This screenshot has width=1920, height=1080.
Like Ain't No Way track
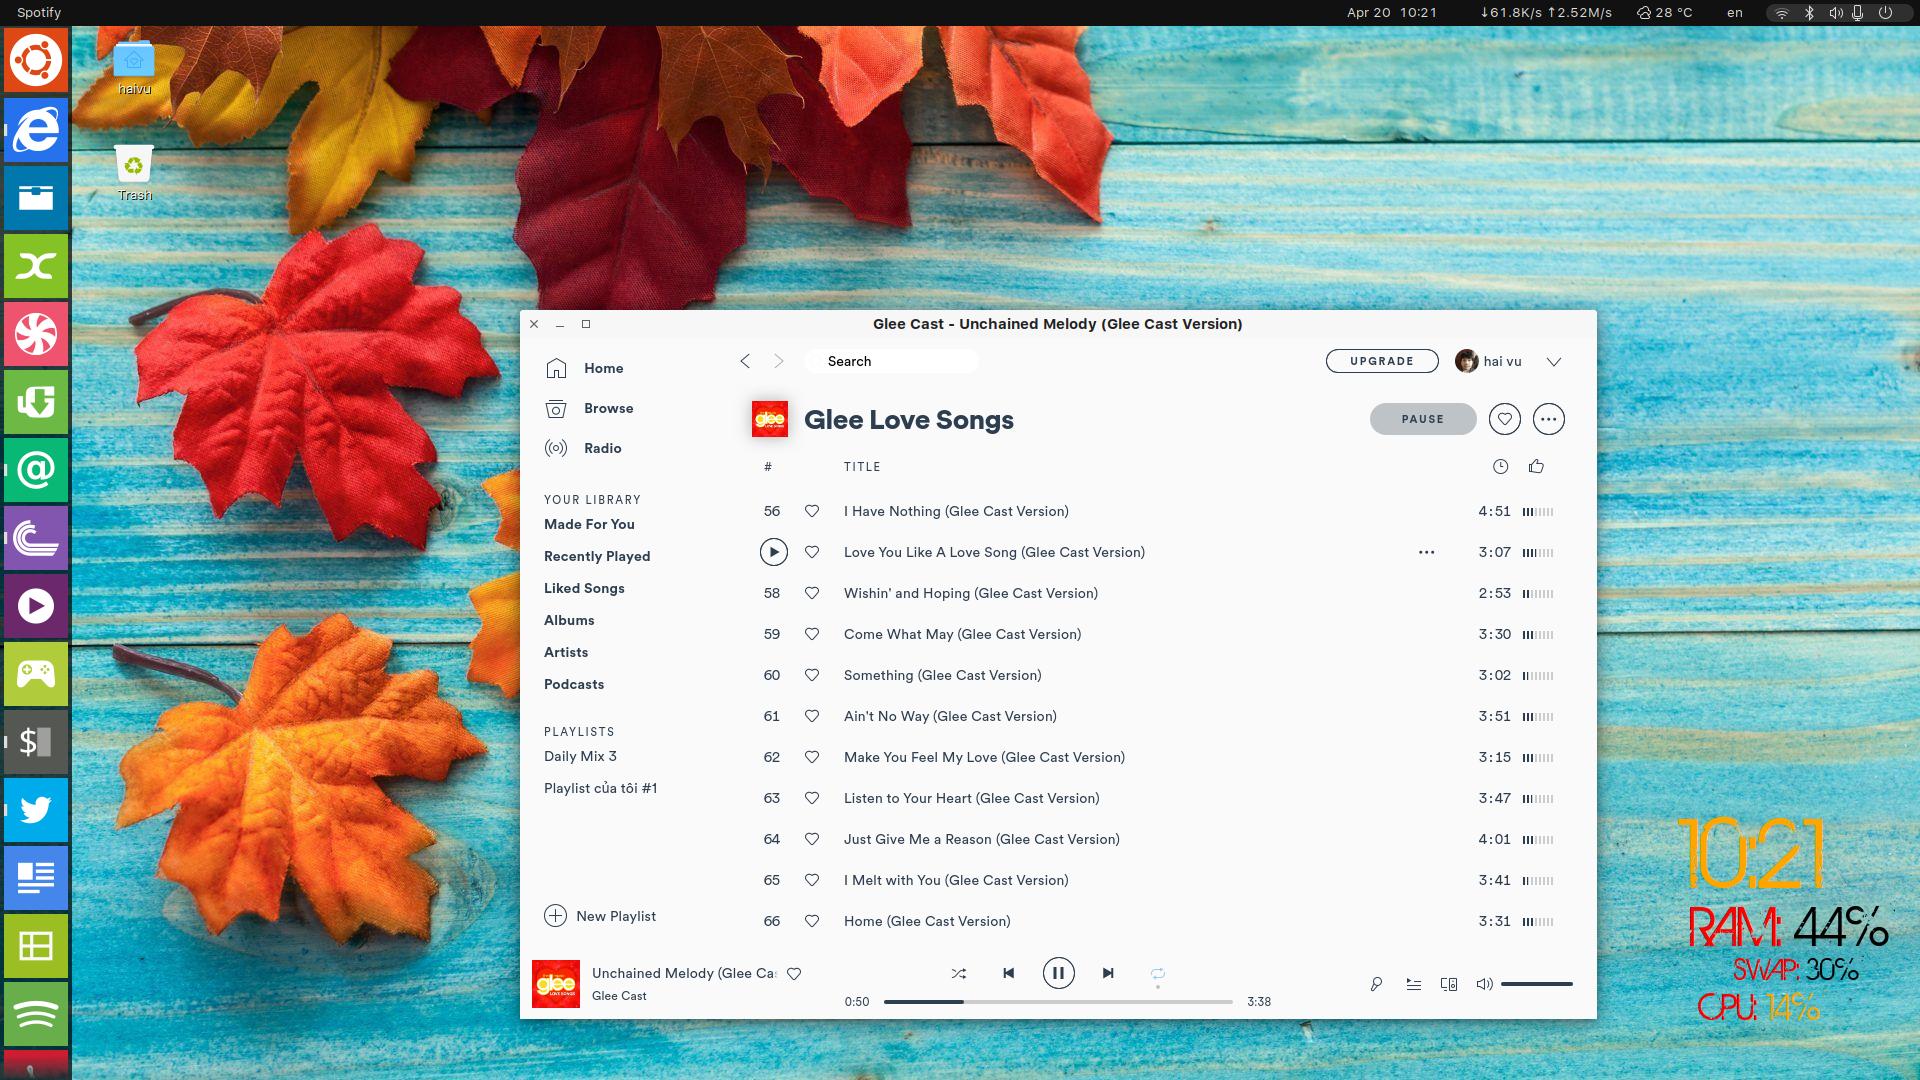point(812,716)
